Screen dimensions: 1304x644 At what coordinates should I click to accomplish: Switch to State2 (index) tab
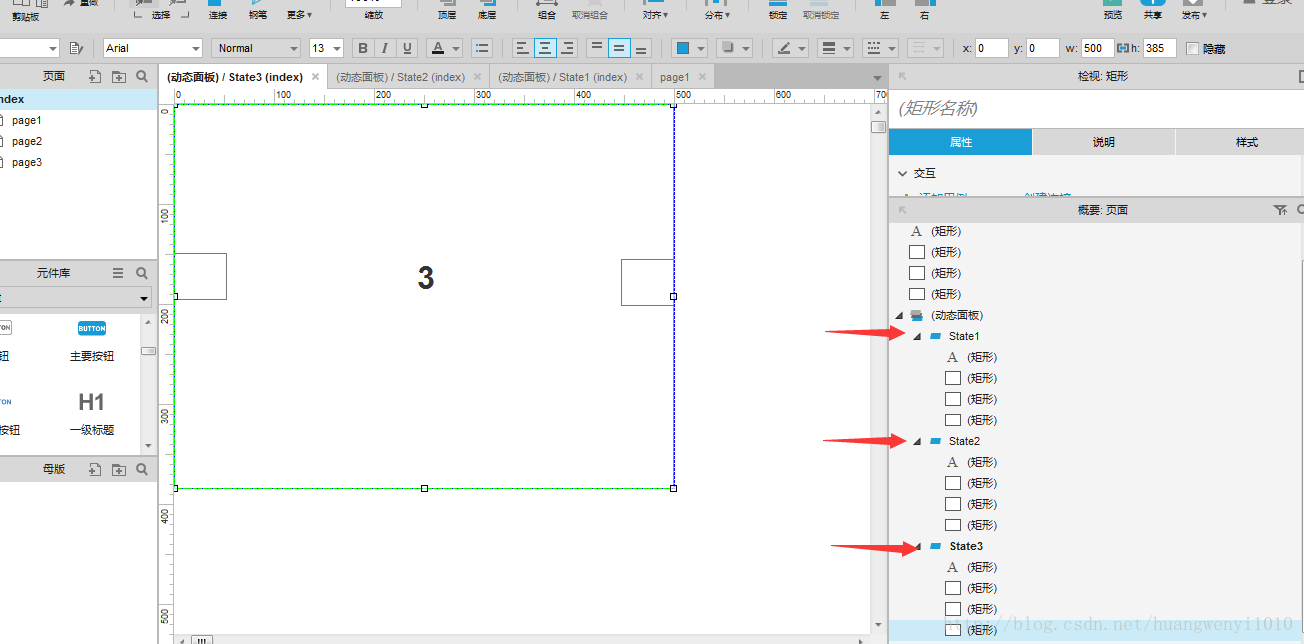point(400,77)
